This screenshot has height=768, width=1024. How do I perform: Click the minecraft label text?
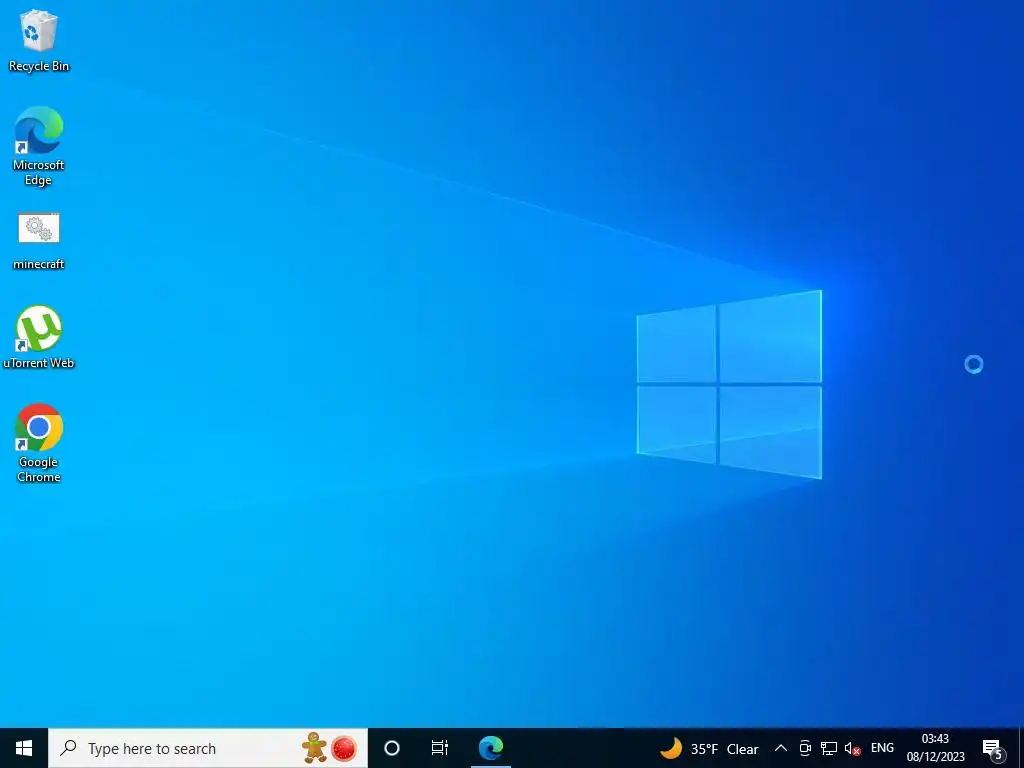pyautogui.click(x=39, y=264)
